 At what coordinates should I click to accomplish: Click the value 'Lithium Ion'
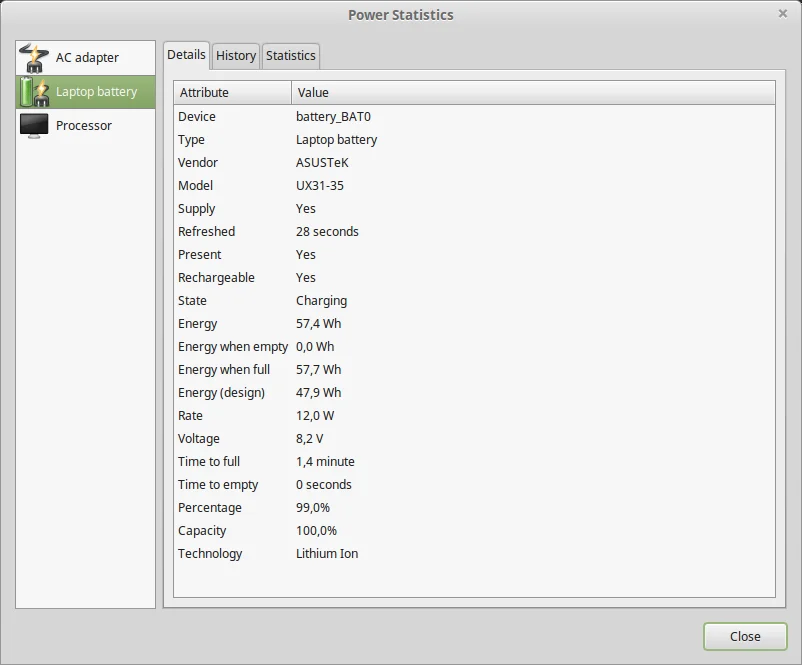tap(327, 554)
